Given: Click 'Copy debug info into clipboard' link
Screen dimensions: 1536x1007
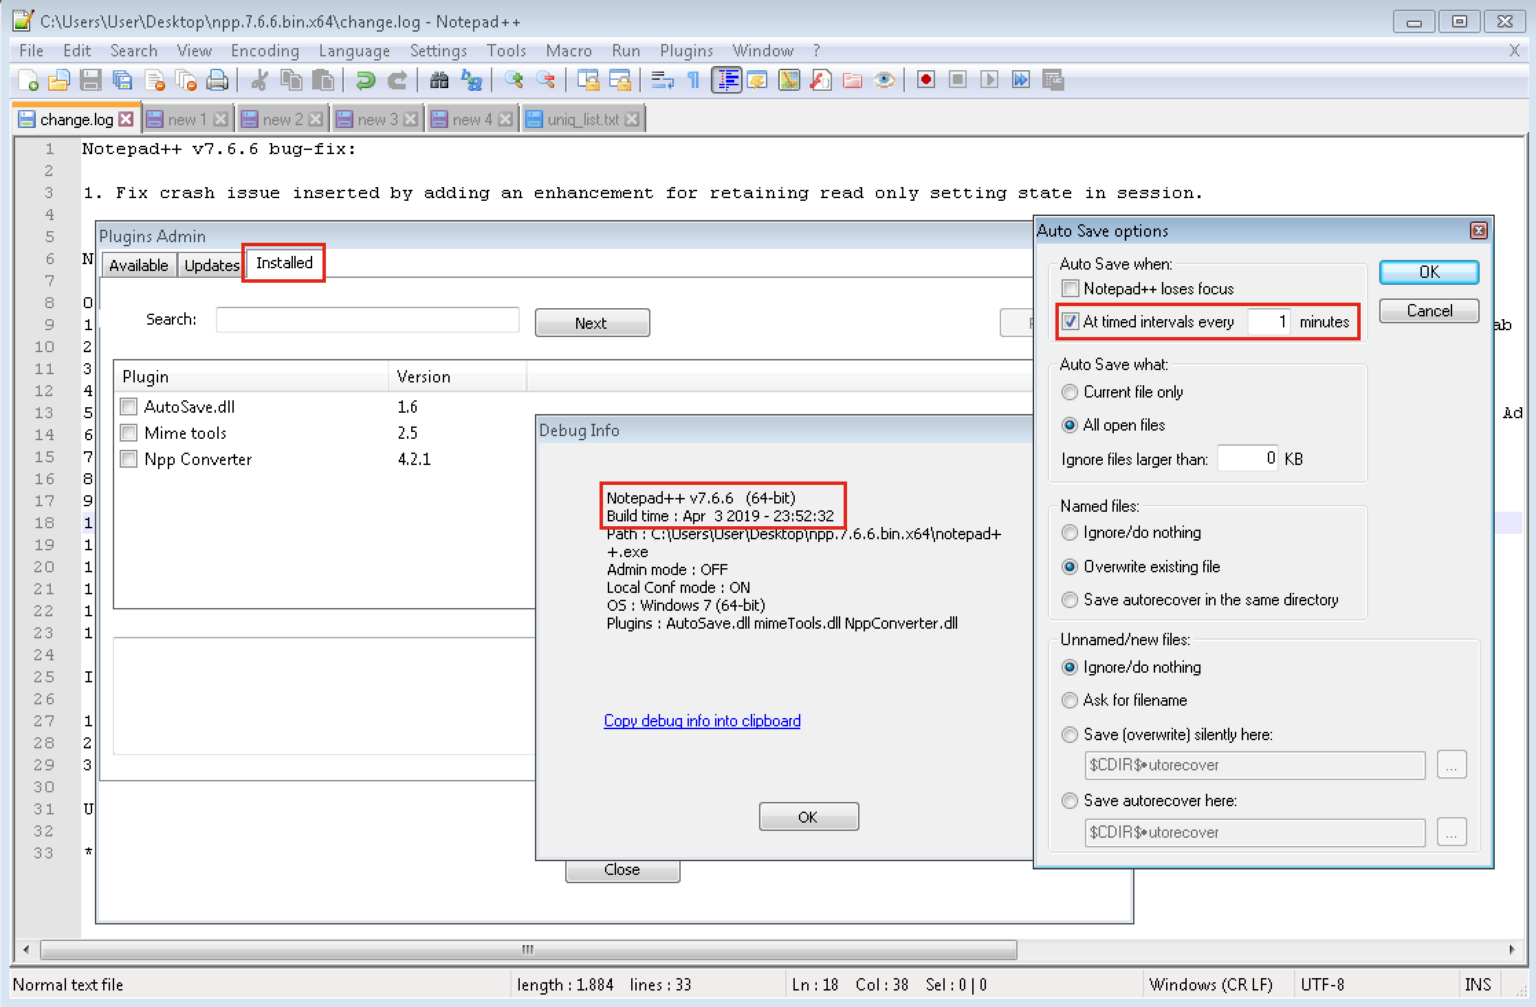Looking at the screenshot, I should coord(702,721).
